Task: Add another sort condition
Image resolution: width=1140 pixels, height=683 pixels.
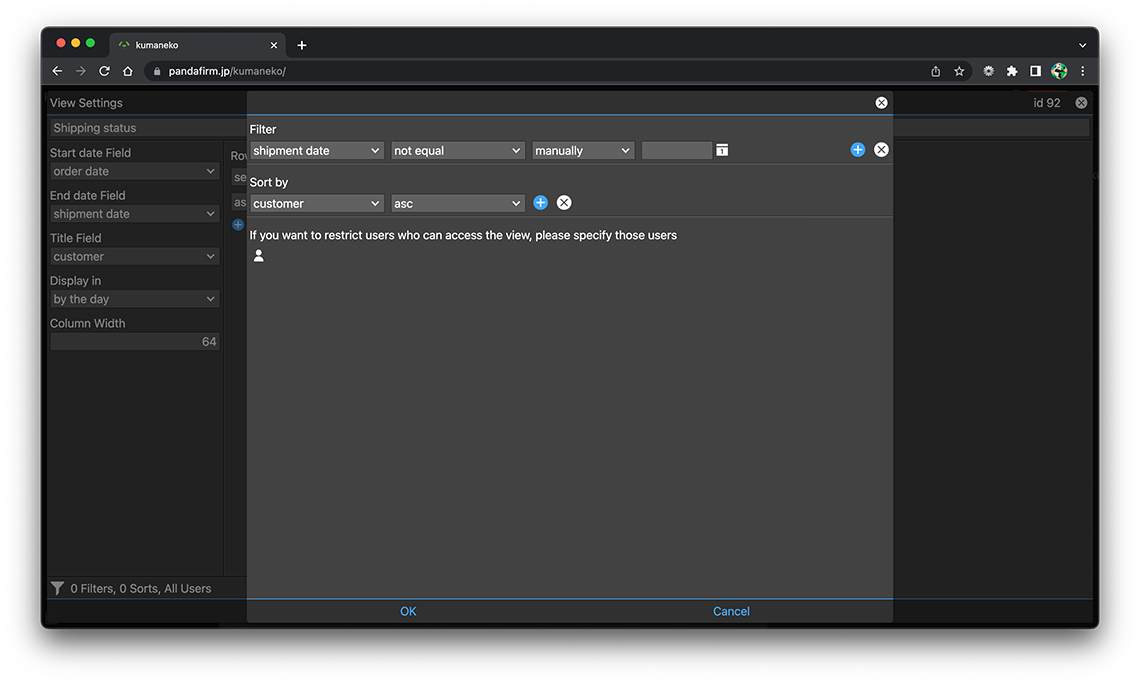Action: [x=540, y=203]
